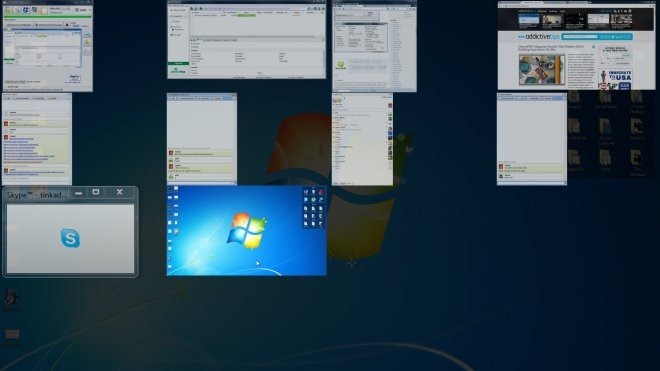Click the article photo in the AddictiveTips thumbnail
660x371 pixels.
click(542, 70)
